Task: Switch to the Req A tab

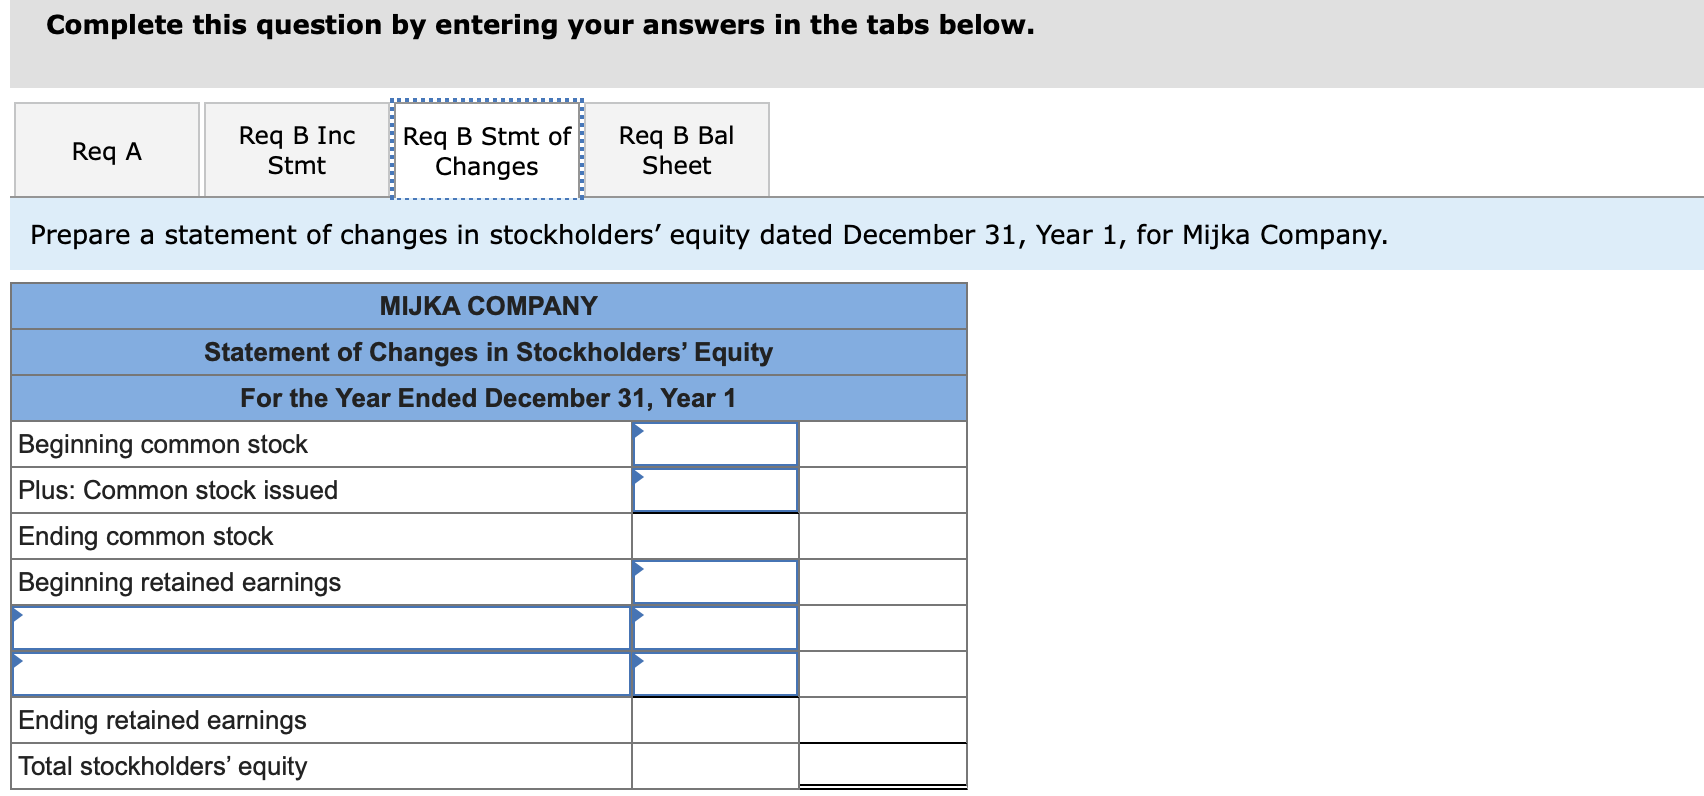Action: click(x=106, y=150)
